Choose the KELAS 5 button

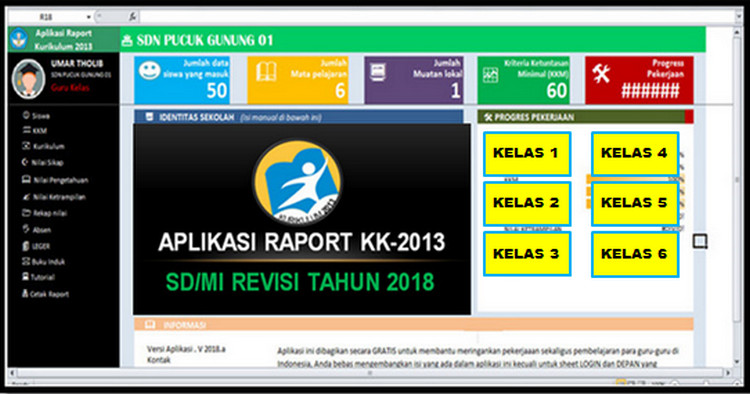(x=635, y=203)
